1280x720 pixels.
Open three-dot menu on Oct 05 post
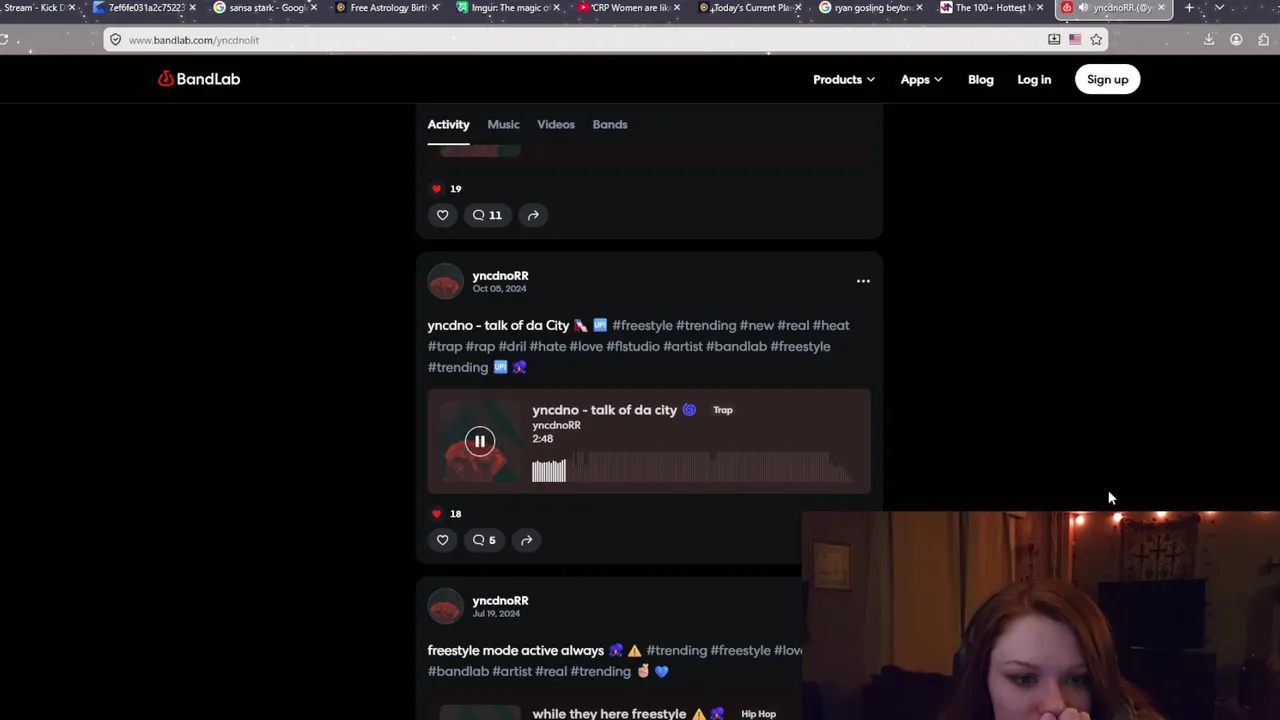click(863, 281)
